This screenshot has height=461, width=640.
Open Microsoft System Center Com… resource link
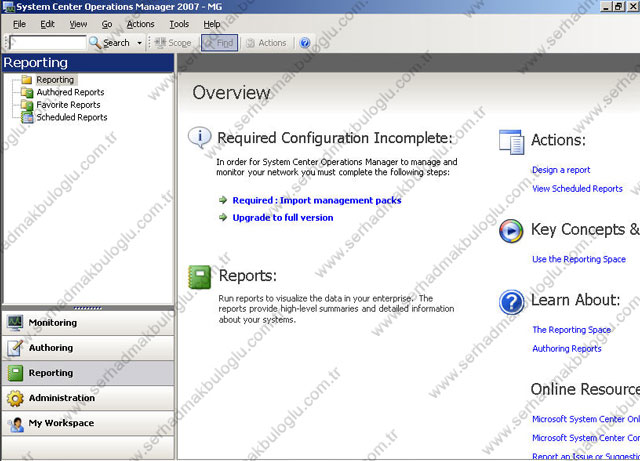pyautogui.click(x=586, y=438)
